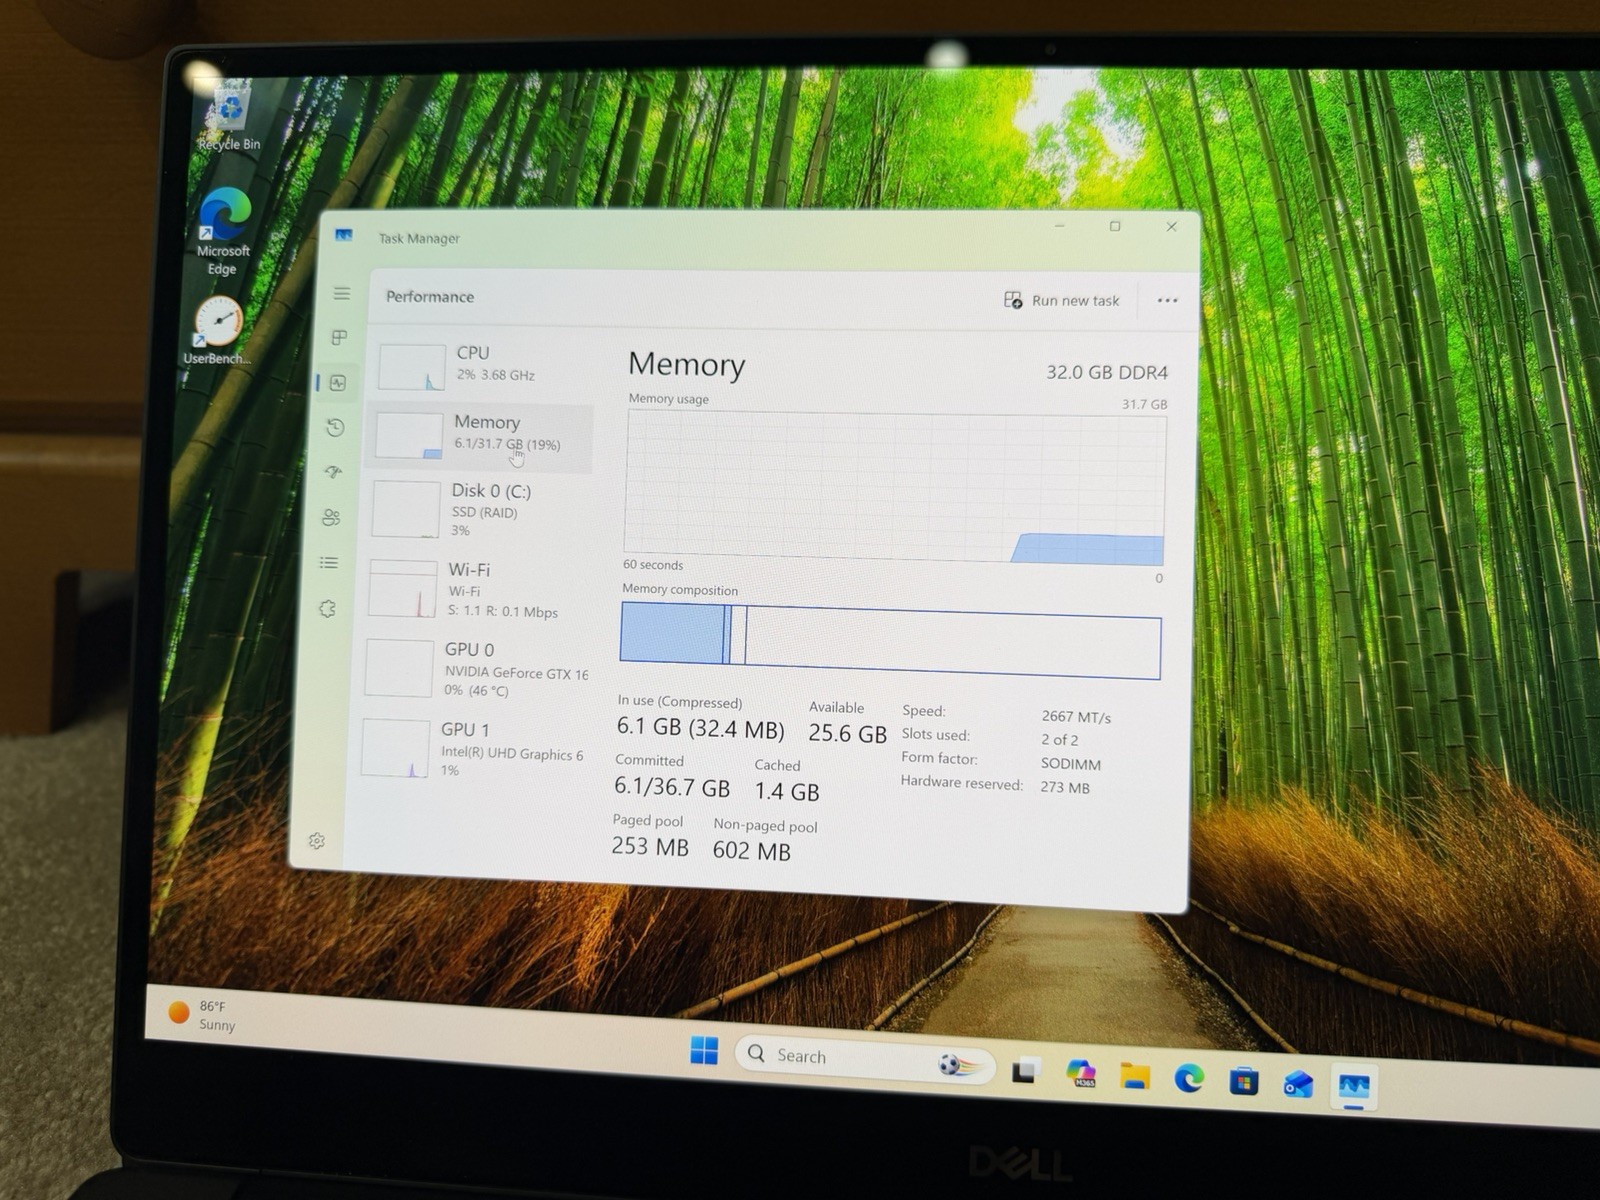Click the Non-paged pool 602 MB value

coord(752,851)
